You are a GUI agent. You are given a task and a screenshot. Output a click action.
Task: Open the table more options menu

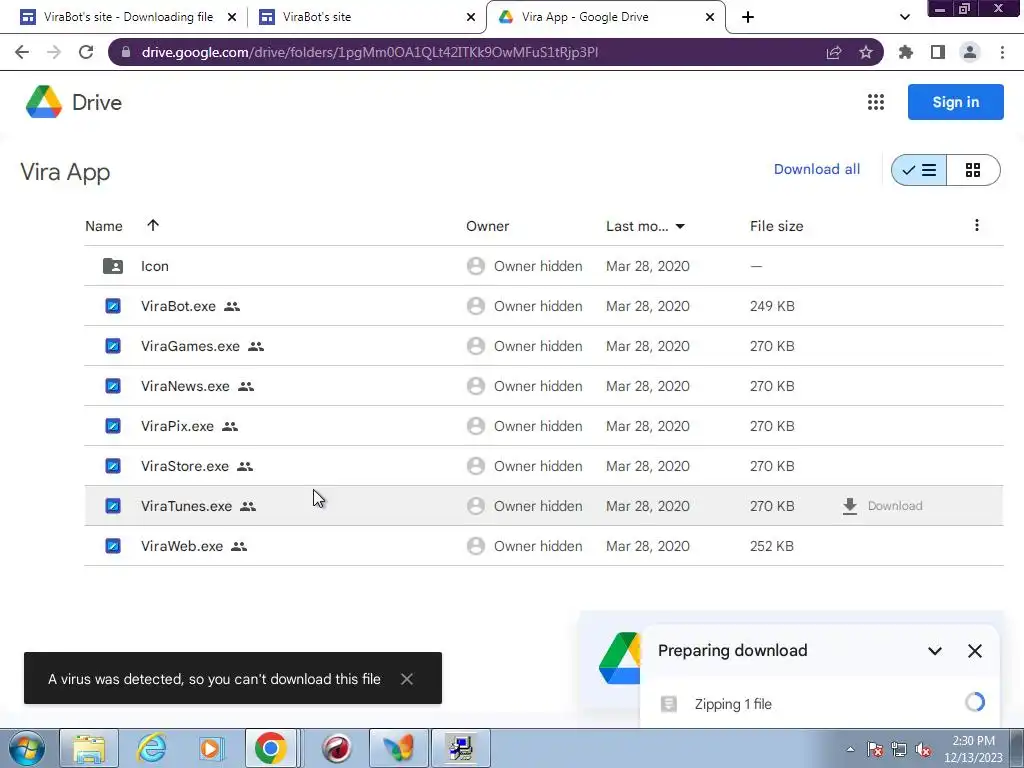[976, 225]
